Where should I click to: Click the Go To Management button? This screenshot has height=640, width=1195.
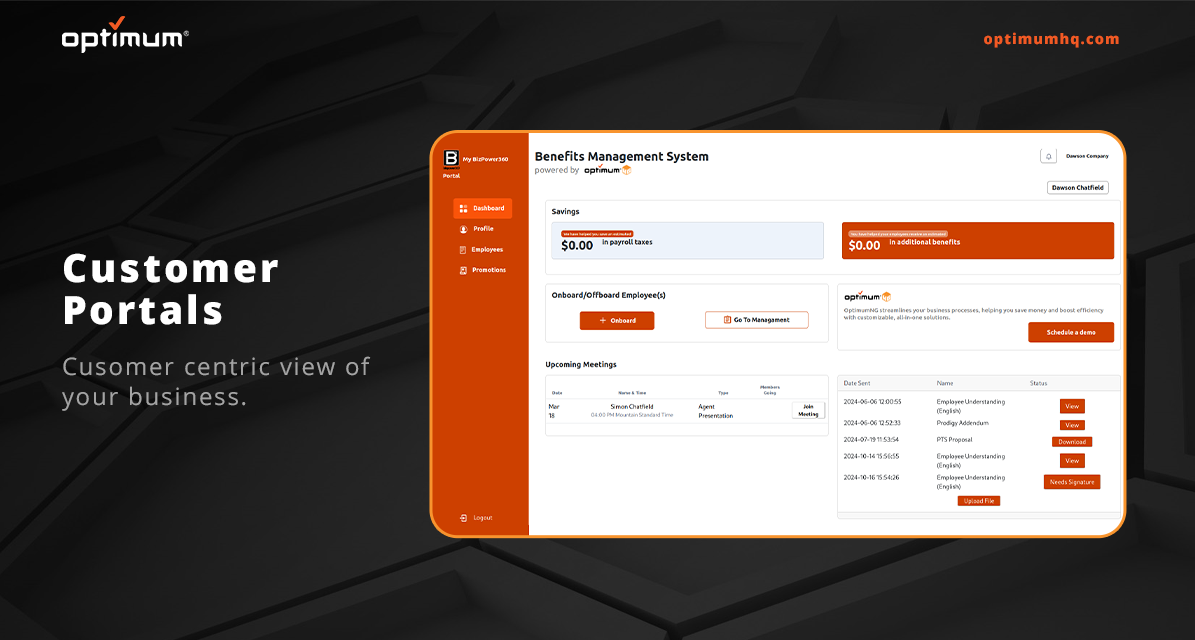tap(757, 320)
